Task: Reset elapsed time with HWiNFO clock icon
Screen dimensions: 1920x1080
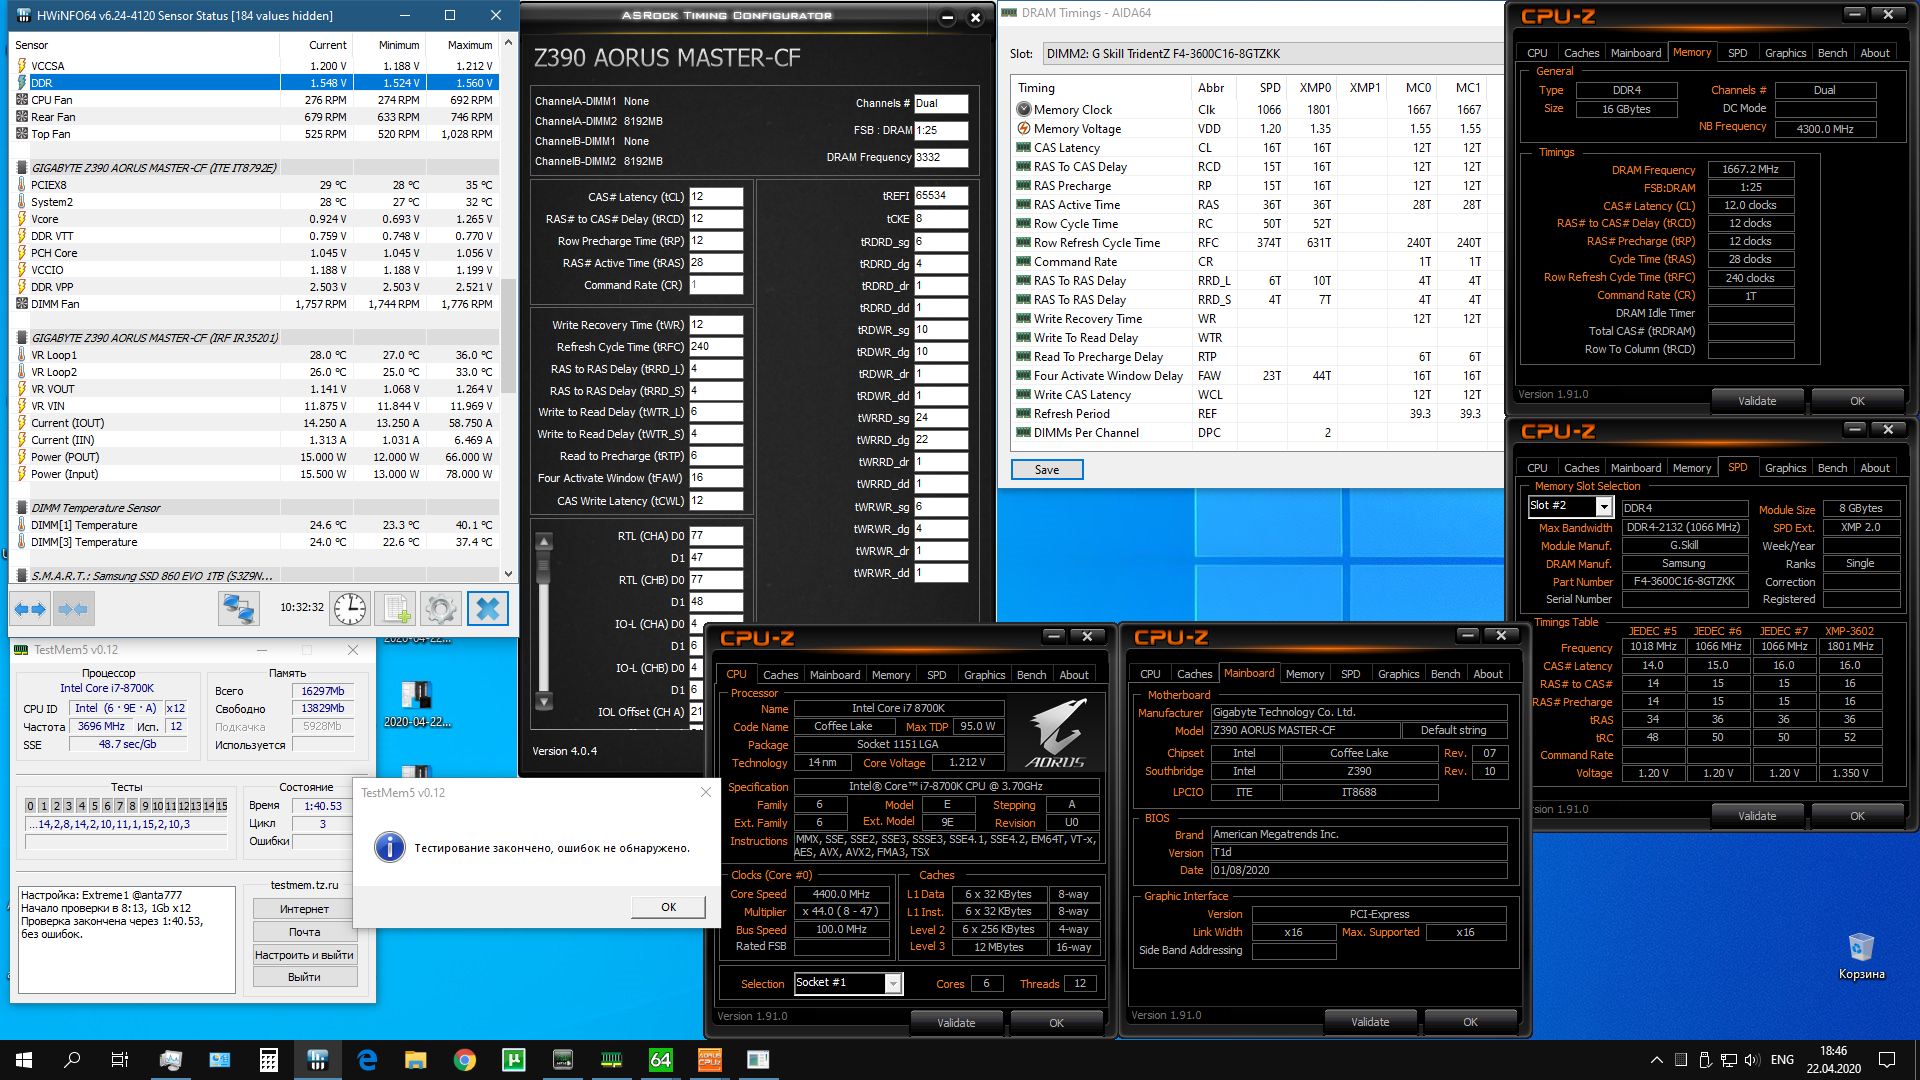Action: [x=350, y=608]
